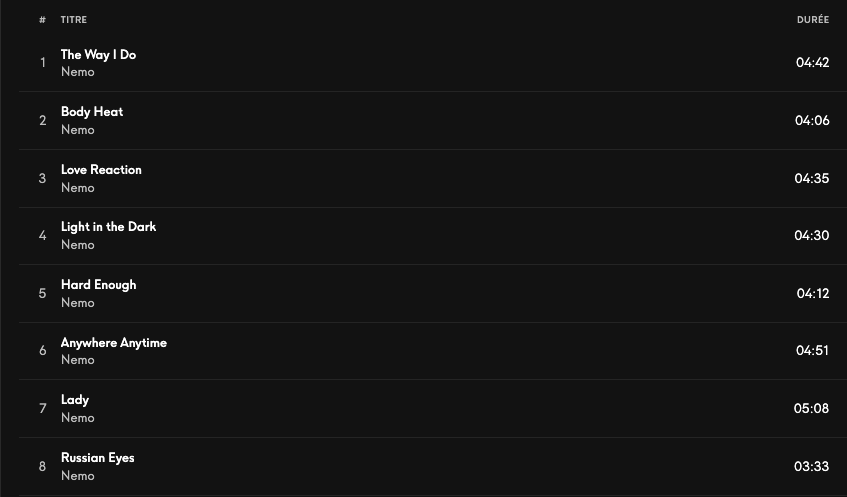Select the "Hard Enough" track title
847x497 pixels.
point(98,285)
